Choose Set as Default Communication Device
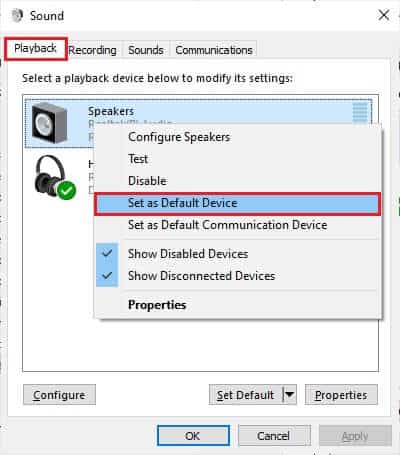This screenshot has height=455, width=400. coord(238,225)
